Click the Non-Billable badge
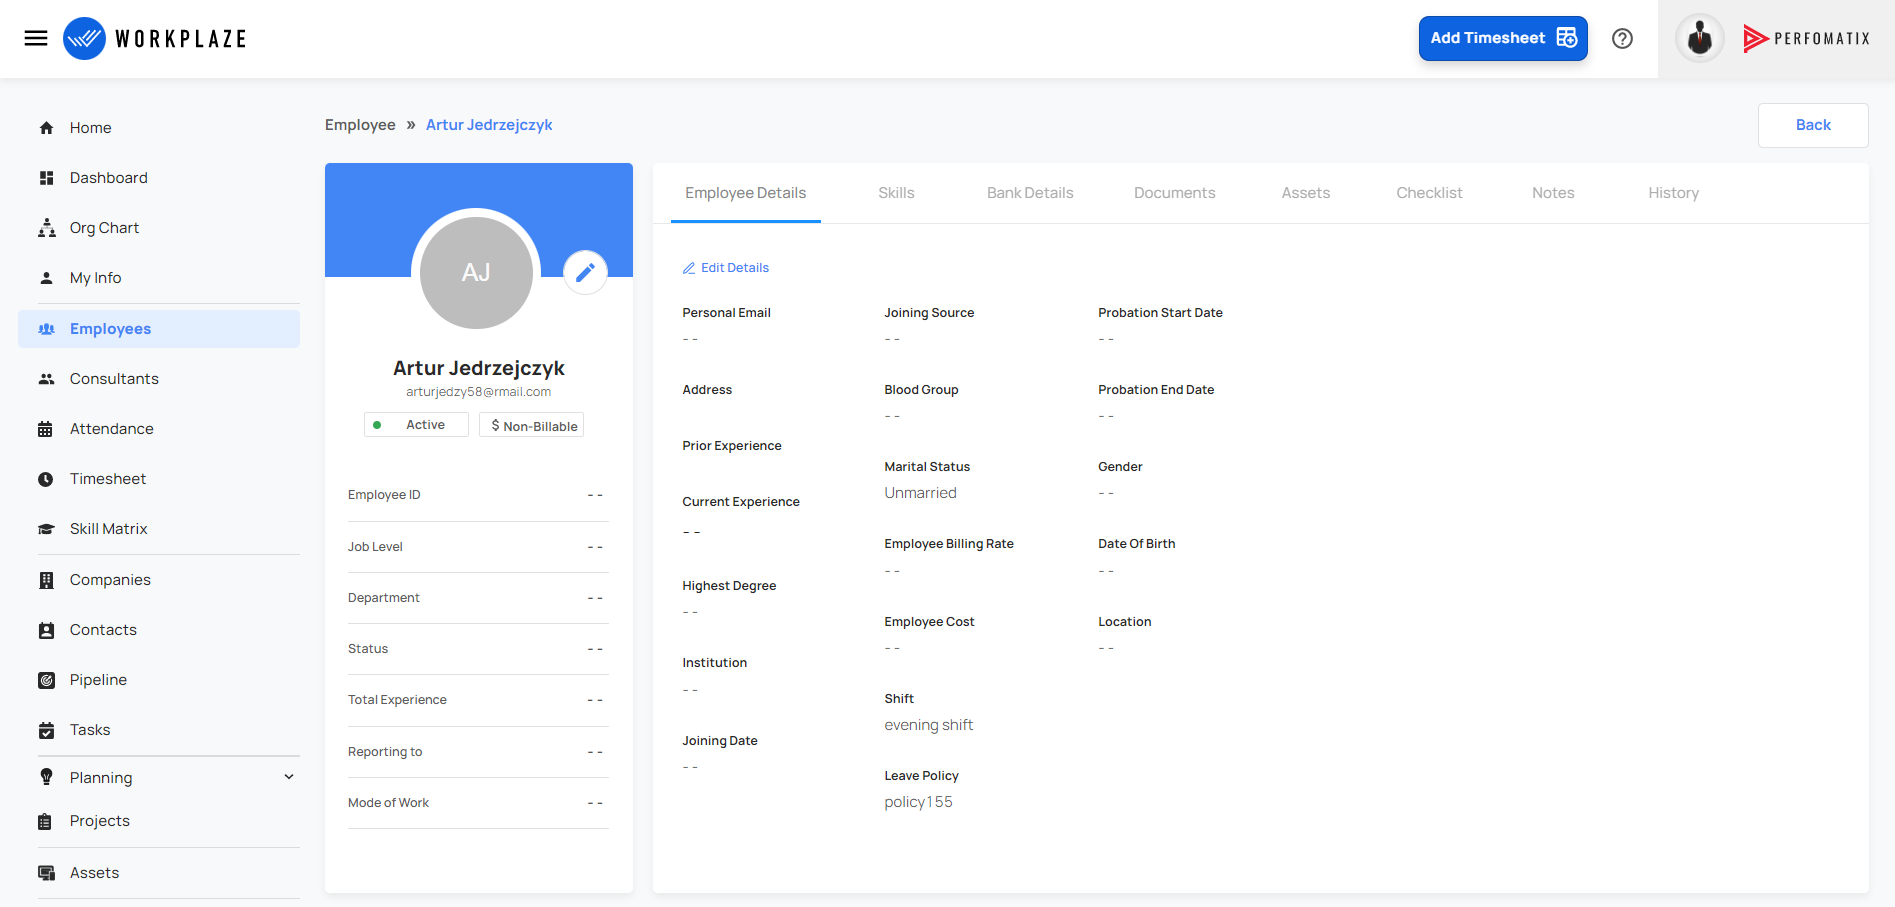 click(531, 425)
